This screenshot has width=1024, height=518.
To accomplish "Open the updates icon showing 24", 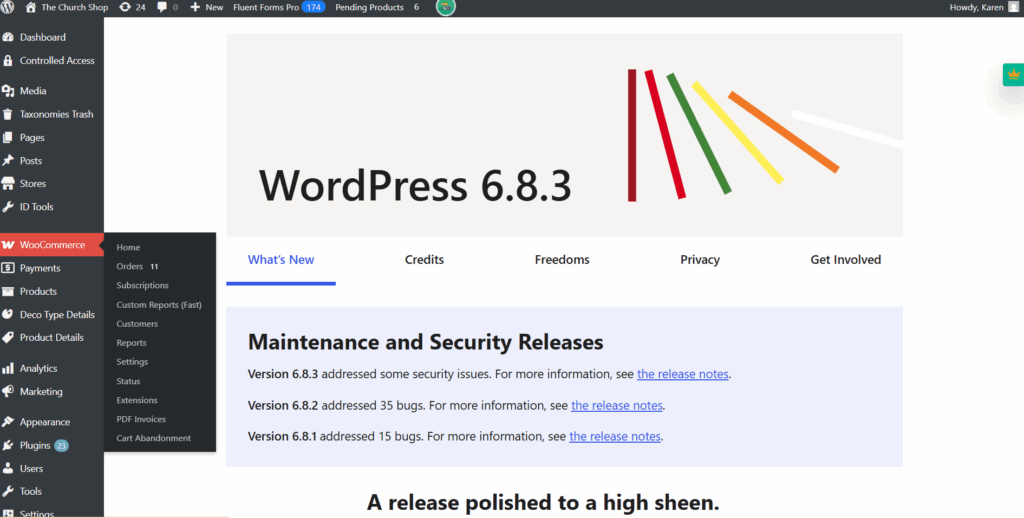I will [x=131, y=7].
